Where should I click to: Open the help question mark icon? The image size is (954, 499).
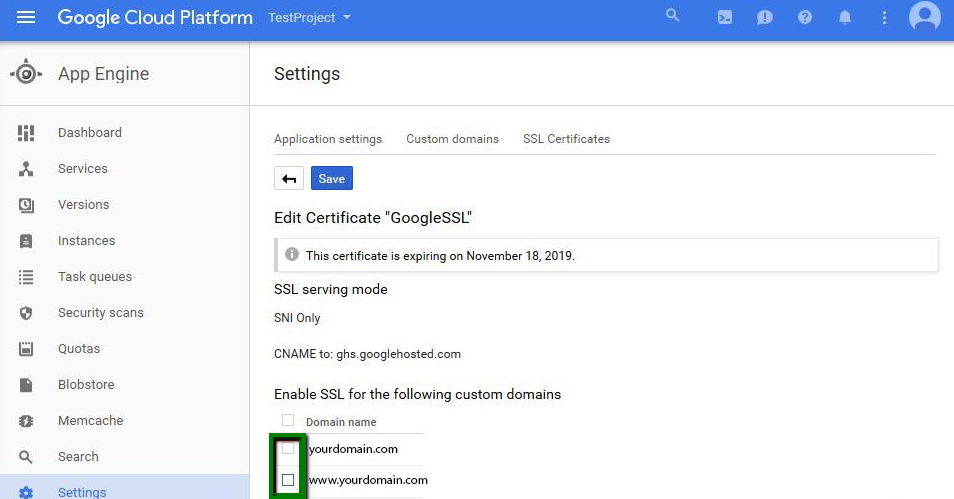tap(805, 18)
